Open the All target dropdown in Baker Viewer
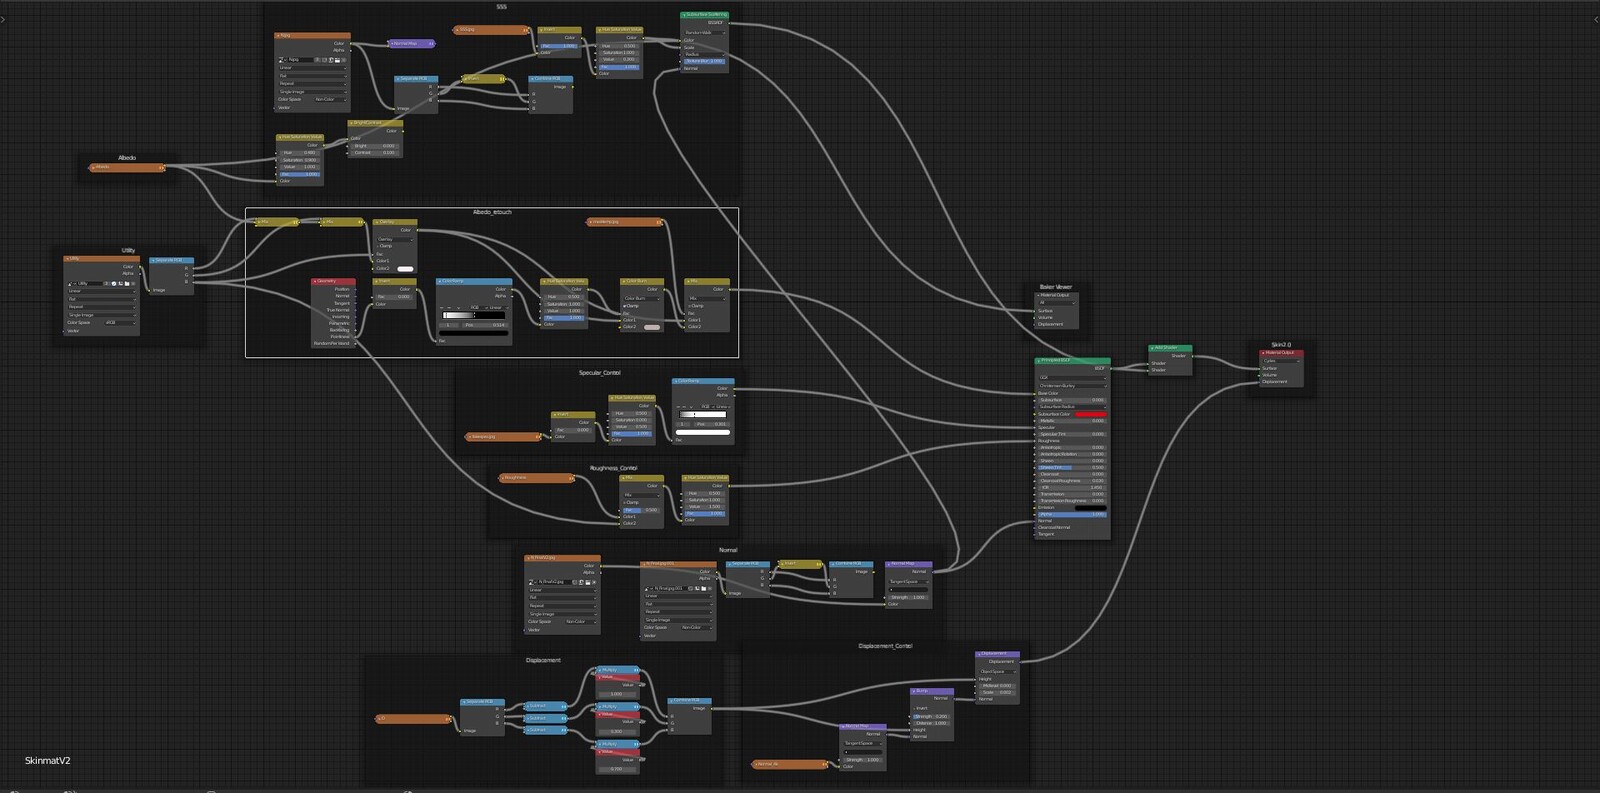The width and height of the screenshot is (1600, 793). click(x=1057, y=303)
